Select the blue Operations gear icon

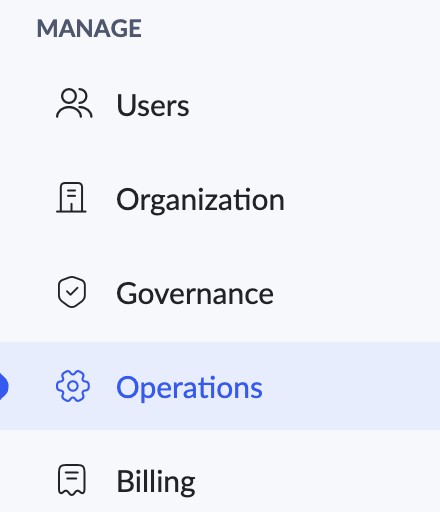[73, 386]
